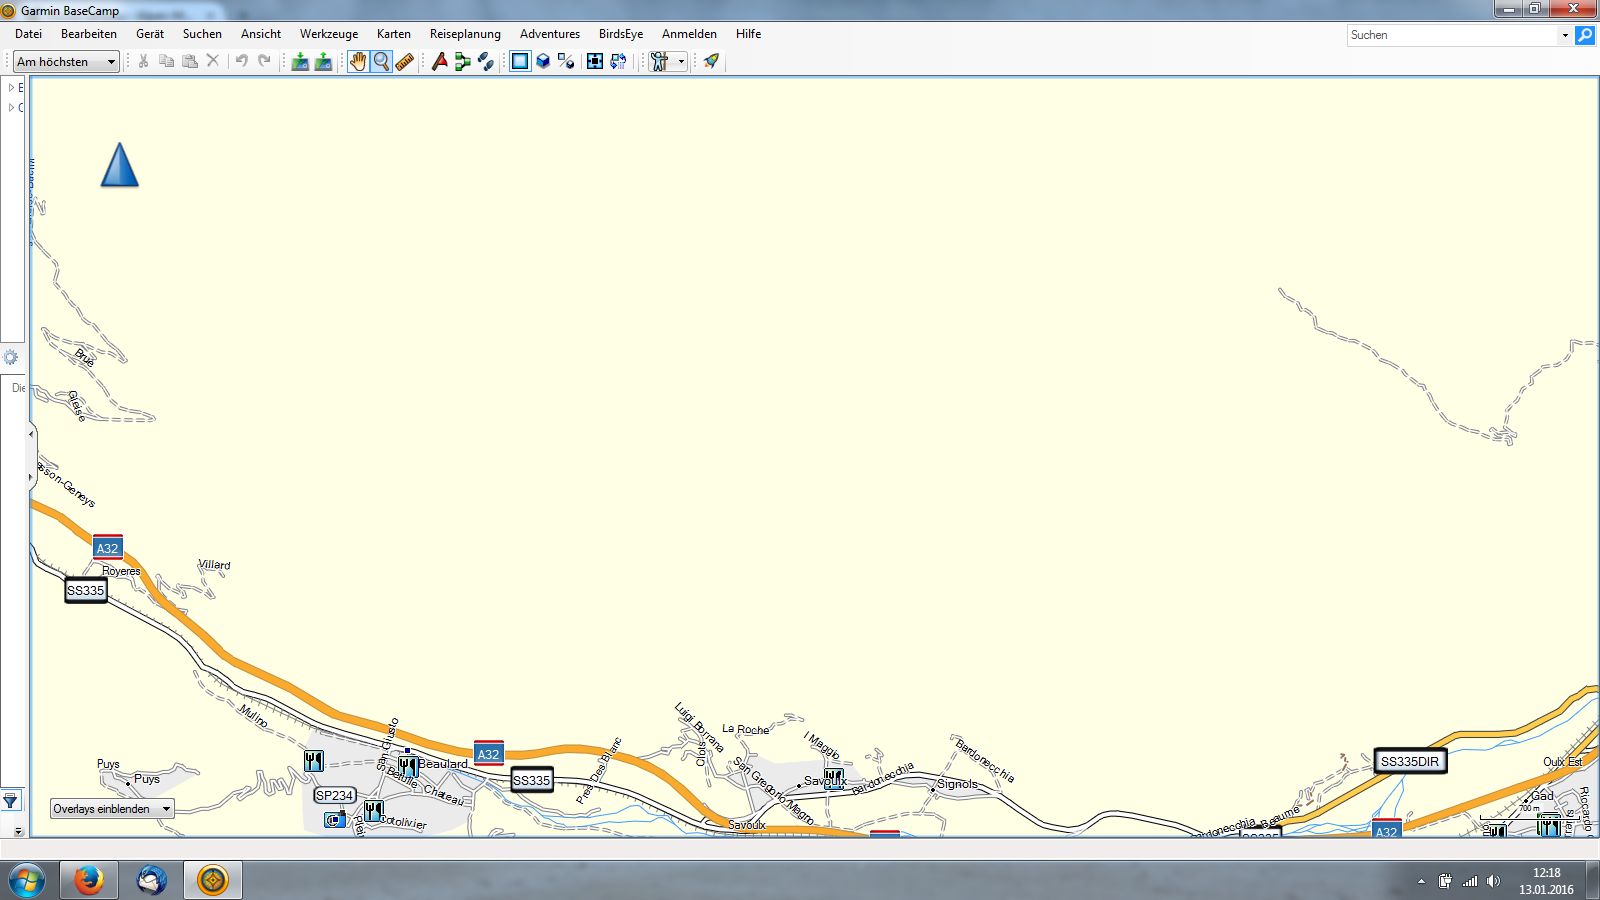1600x900 pixels.
Task: Click the search magnifier button
Action: click(x=1585, y=35)
